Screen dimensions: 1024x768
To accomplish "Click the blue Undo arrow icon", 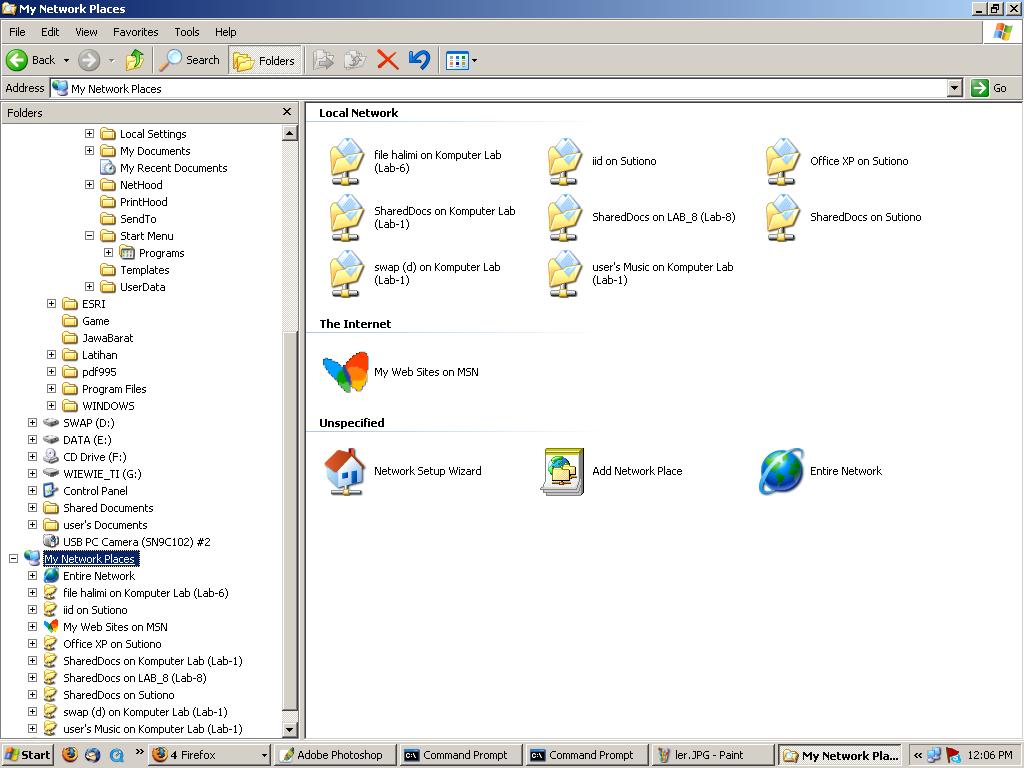I will (419, 60).
